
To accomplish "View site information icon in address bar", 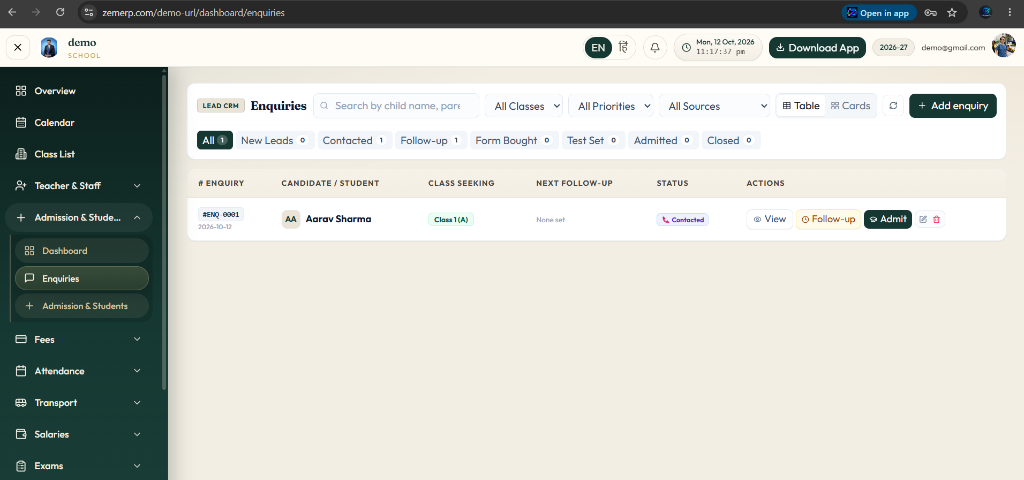I will point(89,12).
